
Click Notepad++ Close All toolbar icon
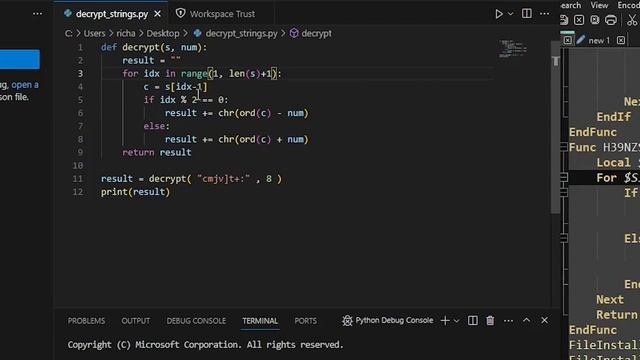(595, 20)
